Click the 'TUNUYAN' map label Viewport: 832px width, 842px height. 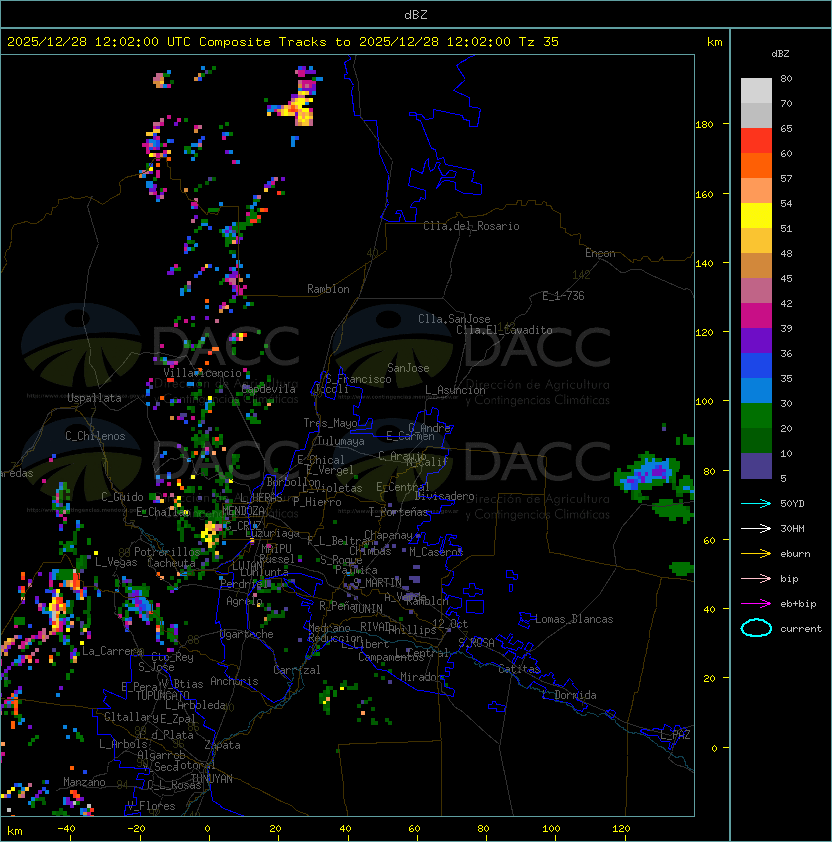[212, 779]
